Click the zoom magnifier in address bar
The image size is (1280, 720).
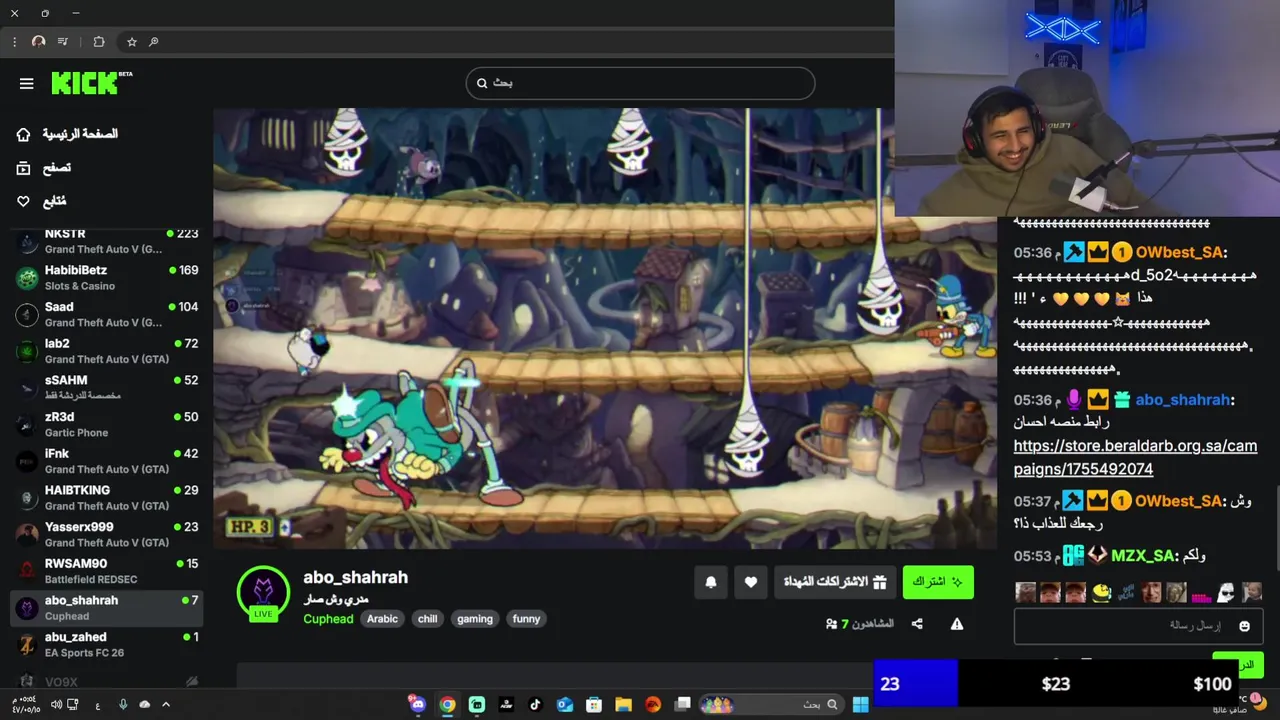coord(154,42)
